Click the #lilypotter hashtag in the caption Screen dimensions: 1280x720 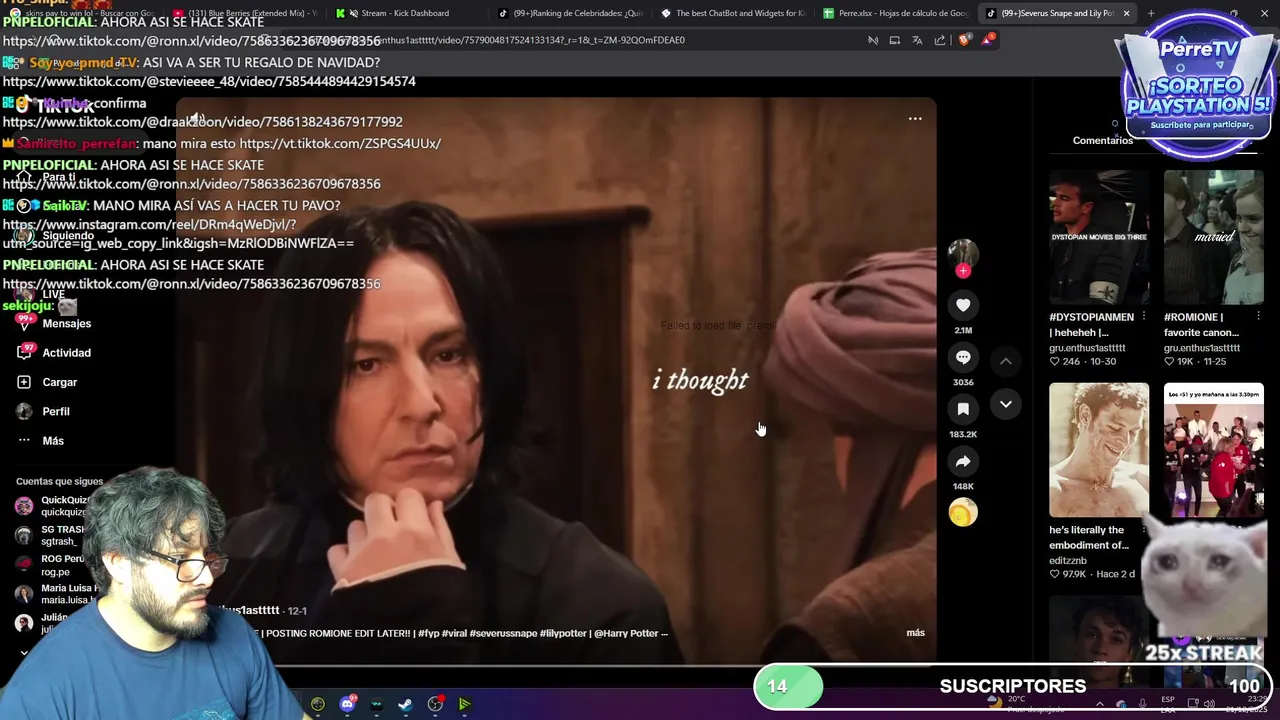pyautogui.click(x=561, y=633)
